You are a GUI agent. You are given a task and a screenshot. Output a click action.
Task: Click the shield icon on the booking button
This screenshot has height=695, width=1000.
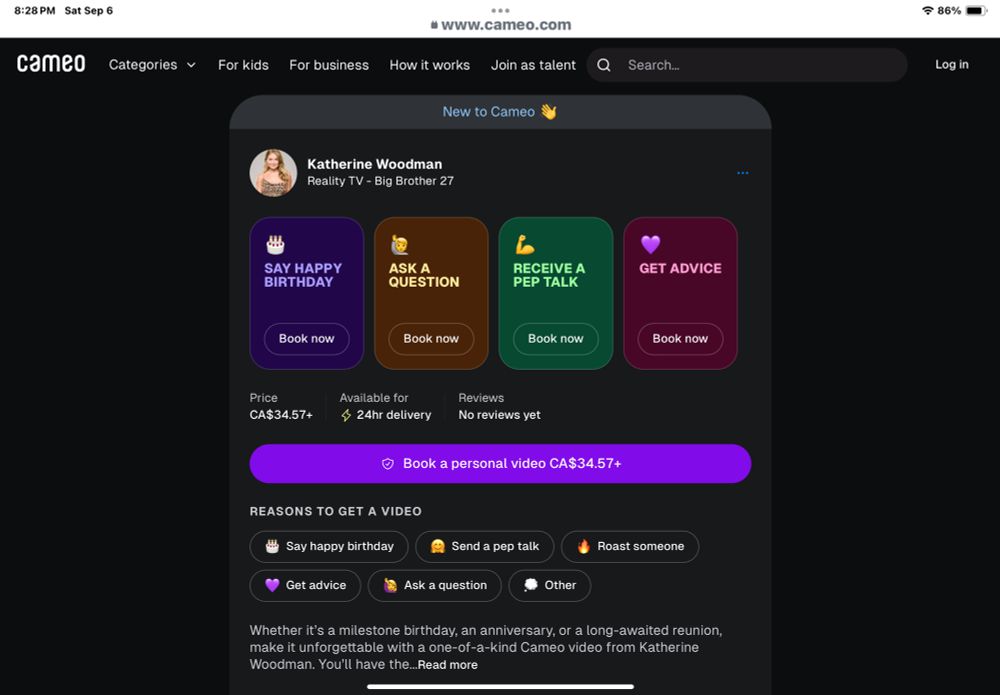[x=387, y=464]
